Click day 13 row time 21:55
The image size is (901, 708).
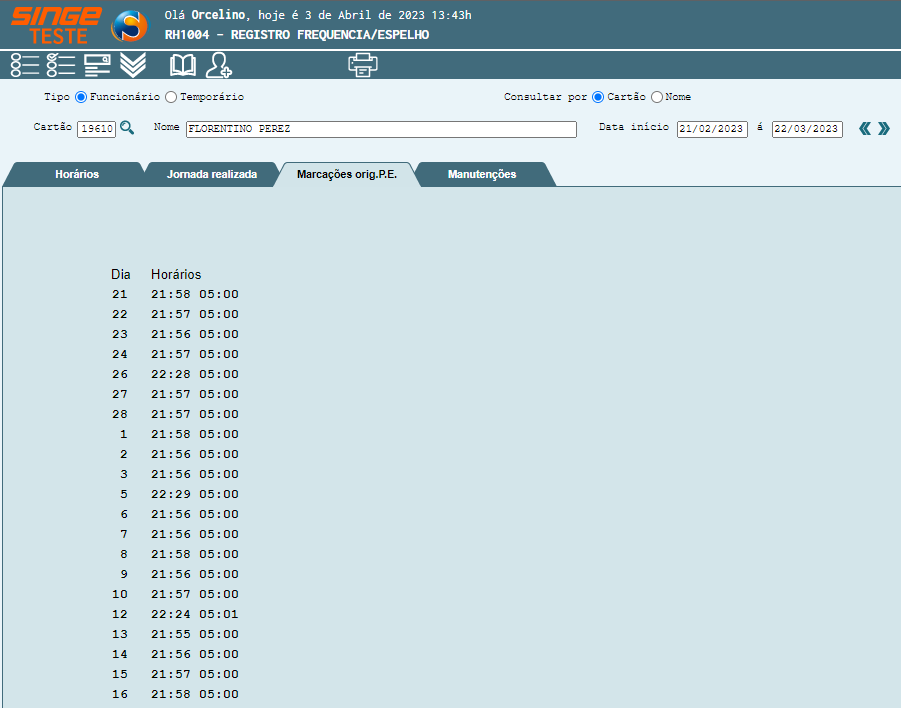click(171, 634)
